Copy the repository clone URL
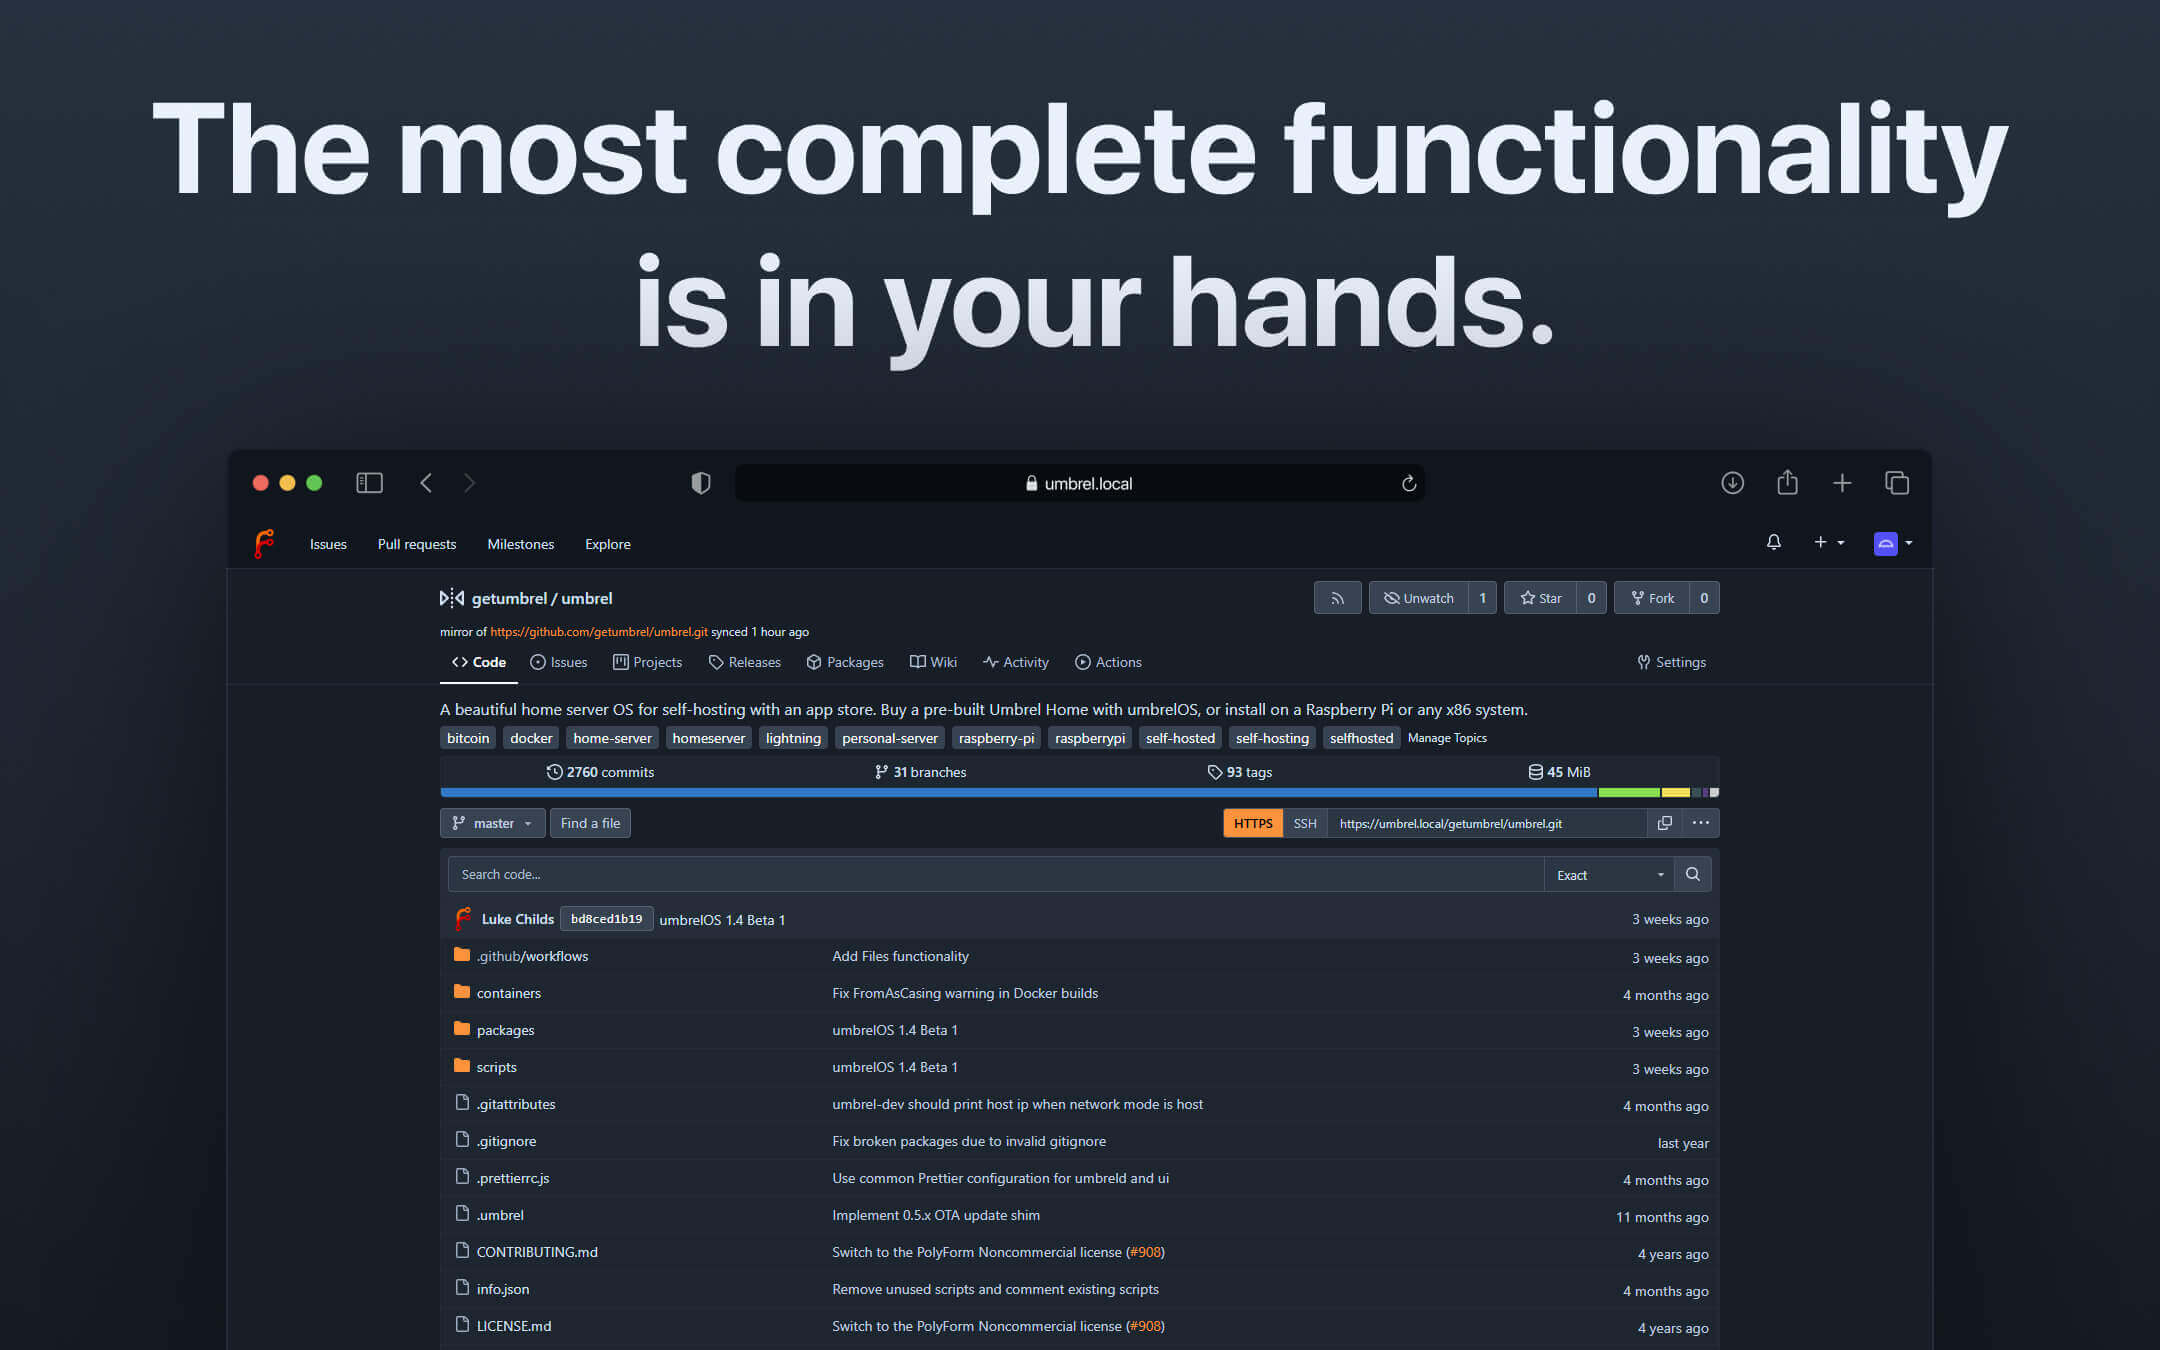Screen dimensions: 2160x1350 [x=1664, y=823]
